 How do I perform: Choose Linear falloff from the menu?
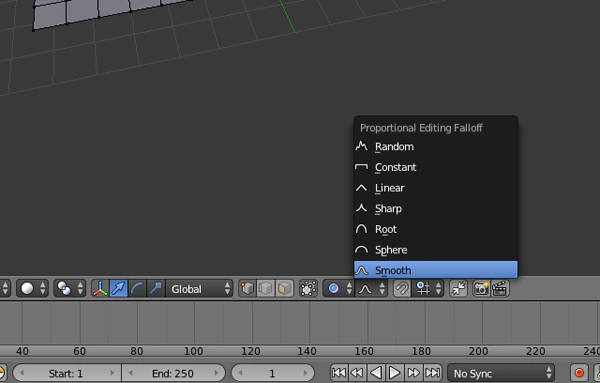435,188
